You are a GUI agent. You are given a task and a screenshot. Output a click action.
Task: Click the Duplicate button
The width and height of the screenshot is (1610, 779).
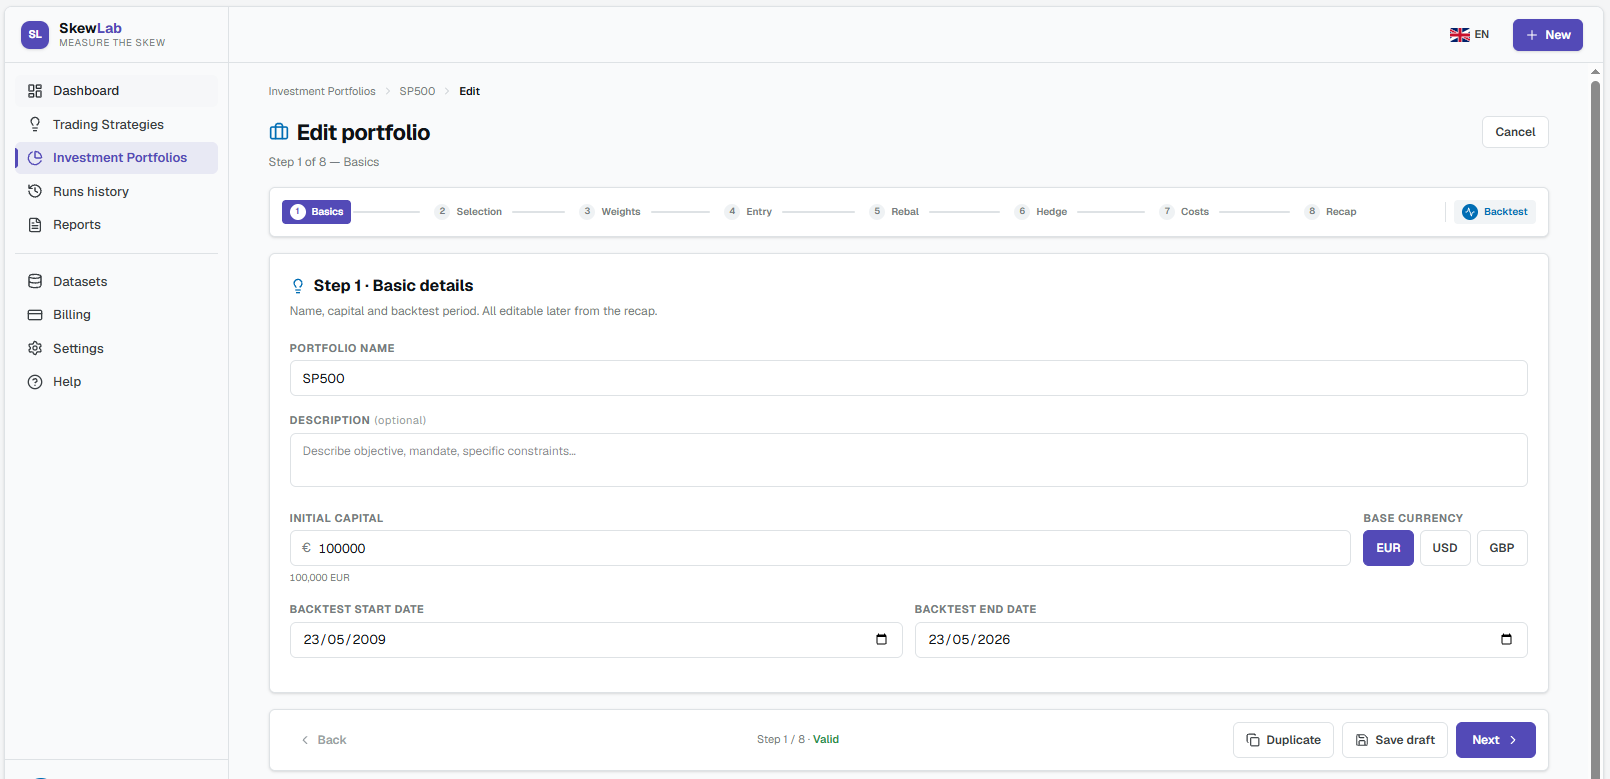point(1283,740)
